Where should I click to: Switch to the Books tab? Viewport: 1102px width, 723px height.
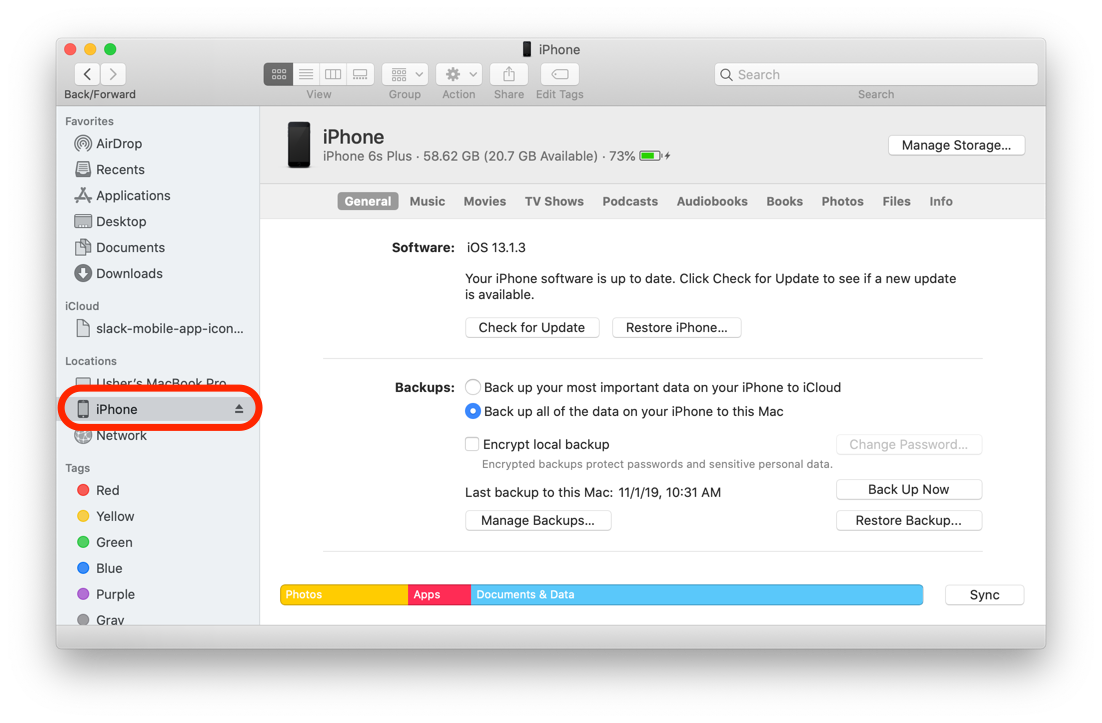[x=784, y=201]
